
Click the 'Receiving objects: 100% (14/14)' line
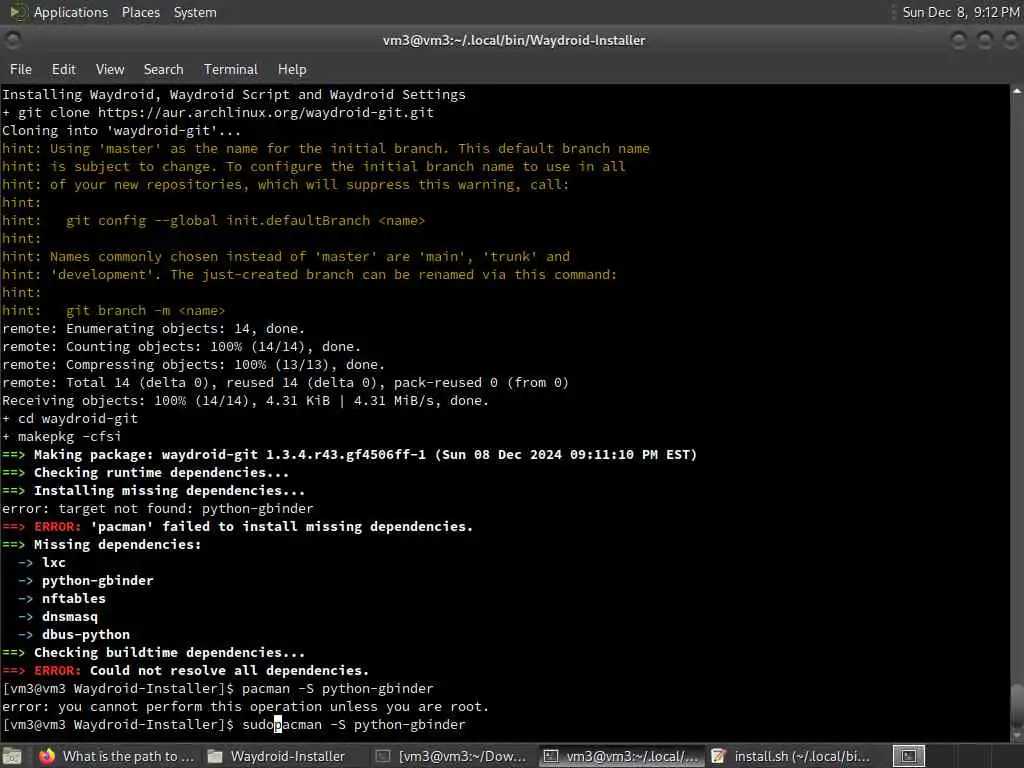tap(246, 400)
